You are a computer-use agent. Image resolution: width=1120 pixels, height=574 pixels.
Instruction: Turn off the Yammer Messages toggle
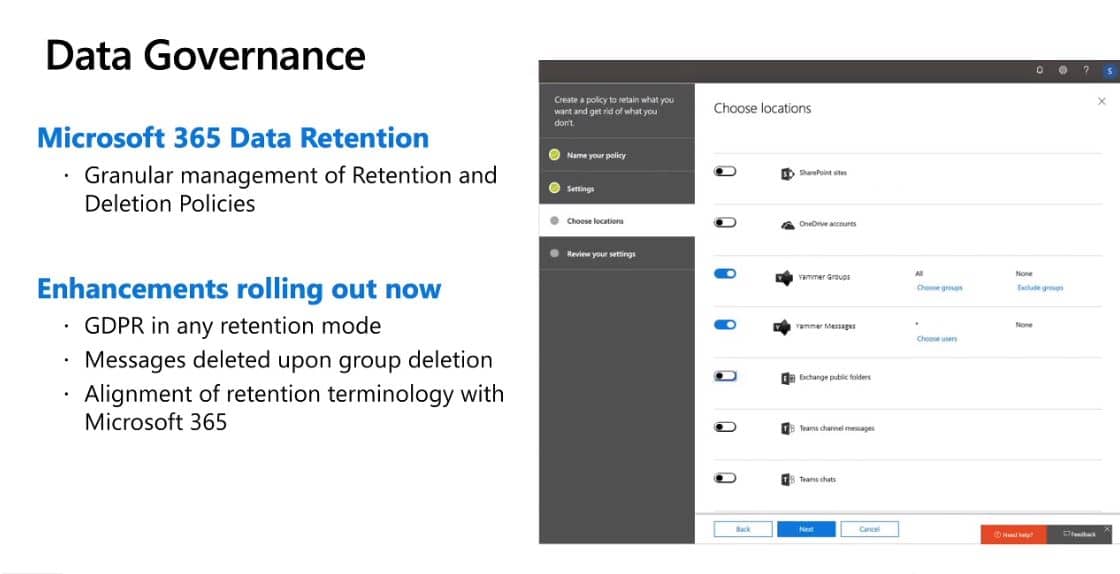(x=725, y=325)
